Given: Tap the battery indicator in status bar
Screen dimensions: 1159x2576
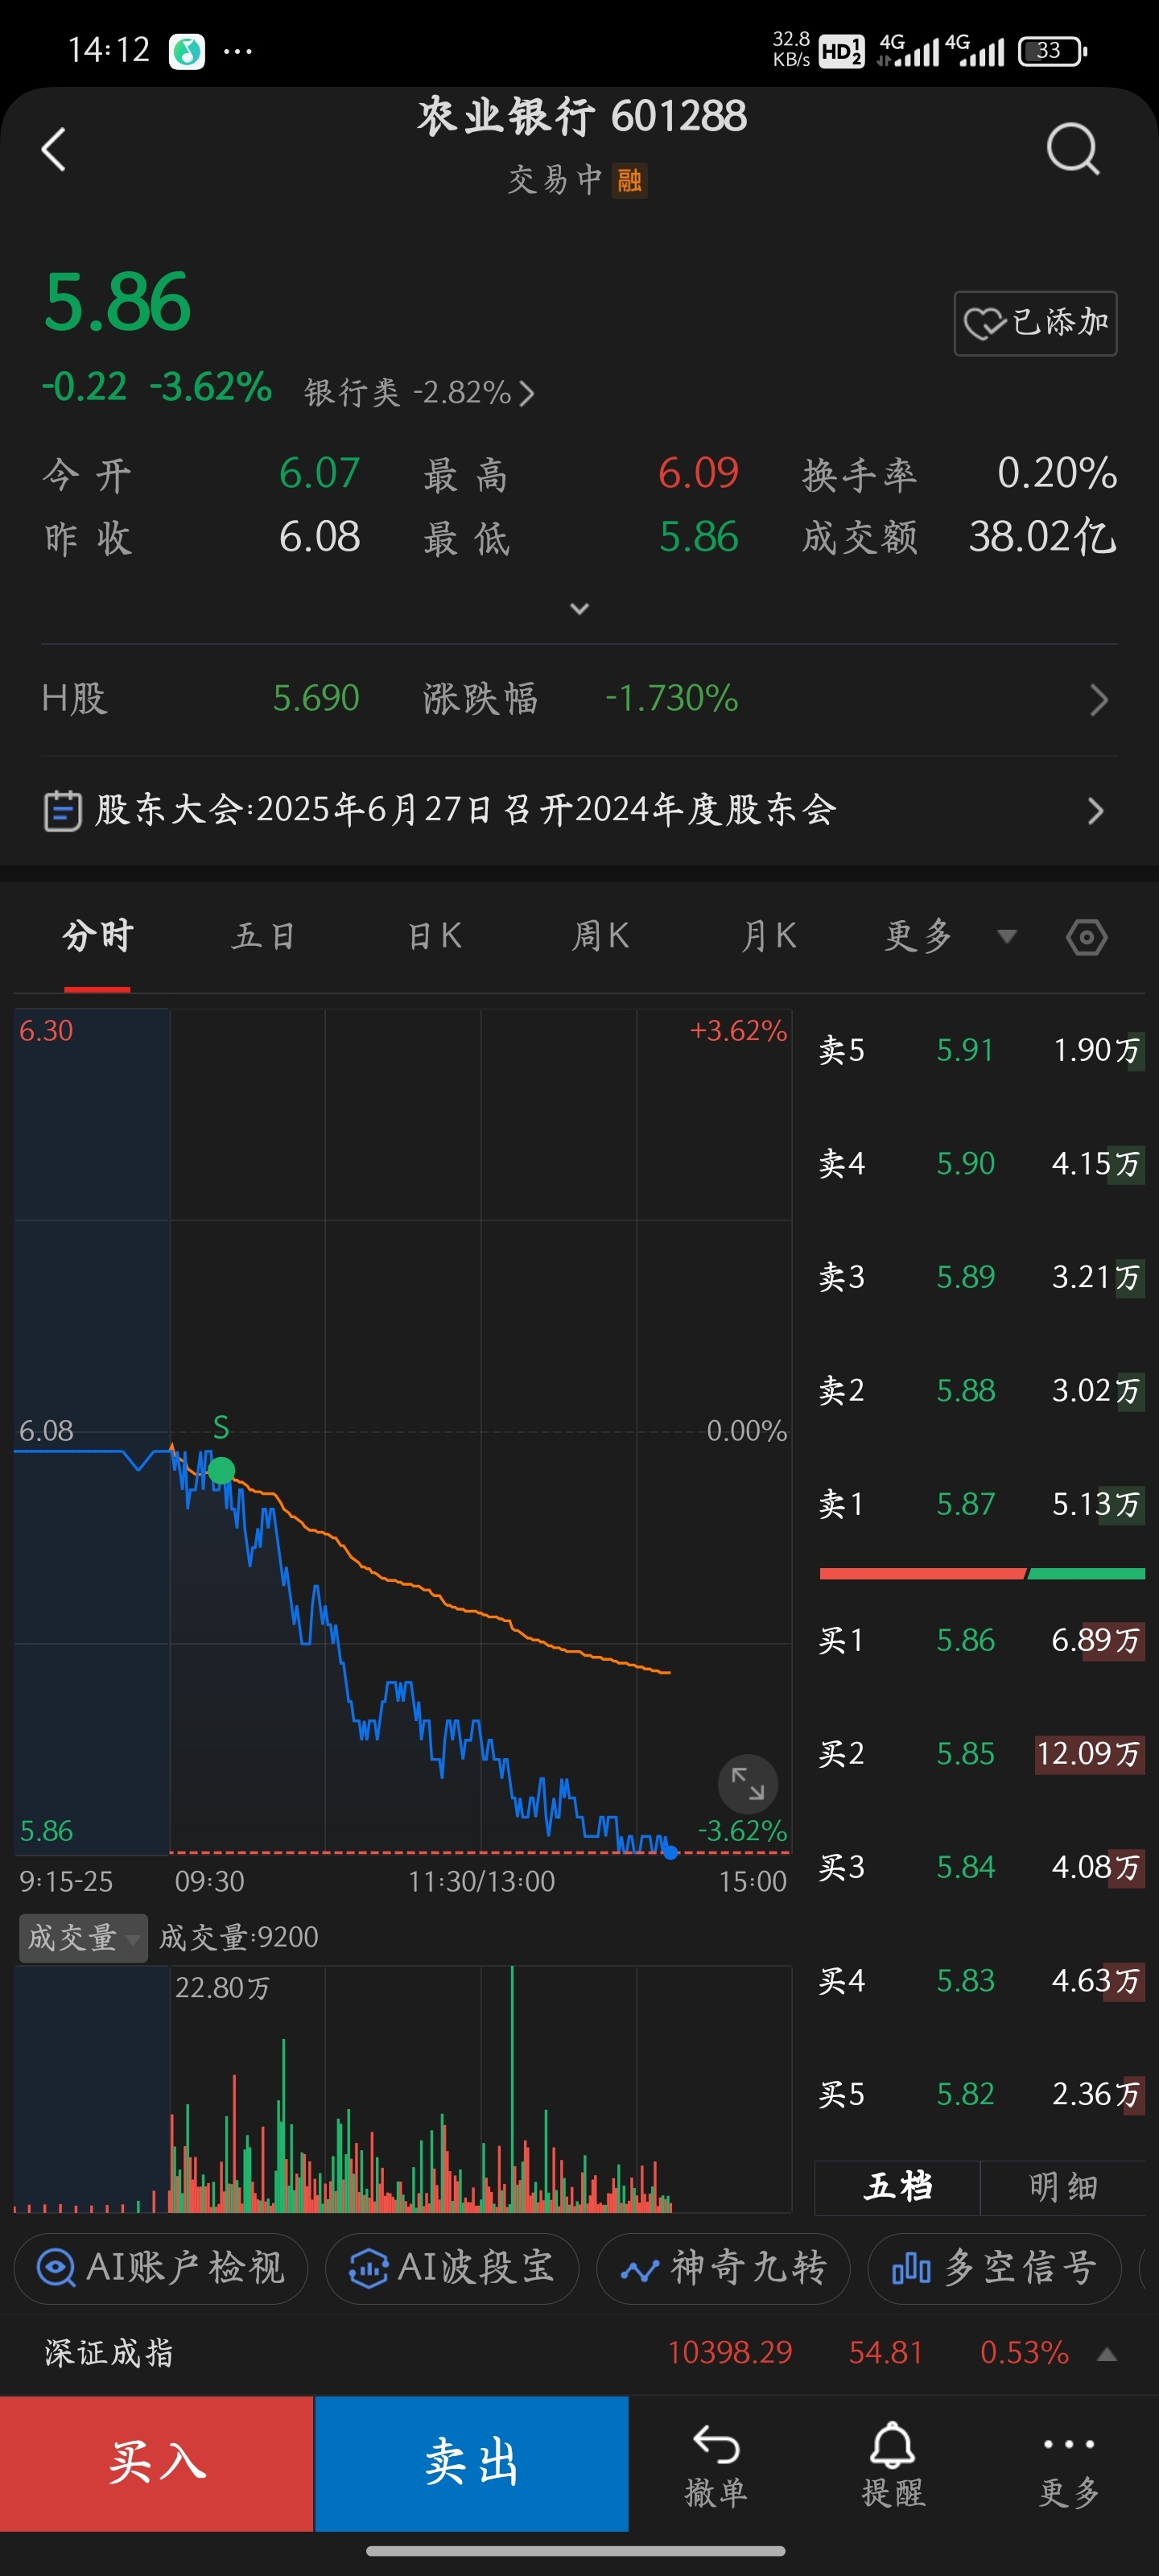Looking at the screenshot, I should pos(1052,51).
